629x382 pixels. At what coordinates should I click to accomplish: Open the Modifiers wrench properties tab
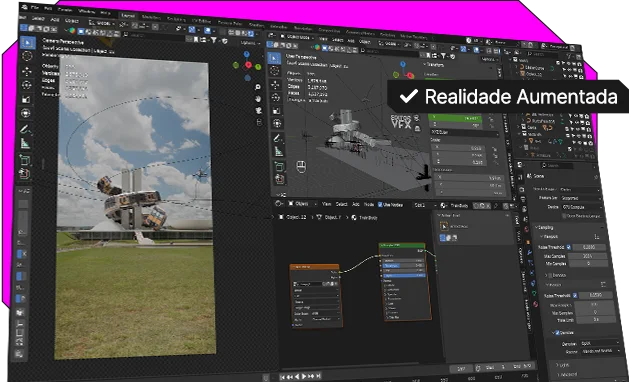pos(530,253)
